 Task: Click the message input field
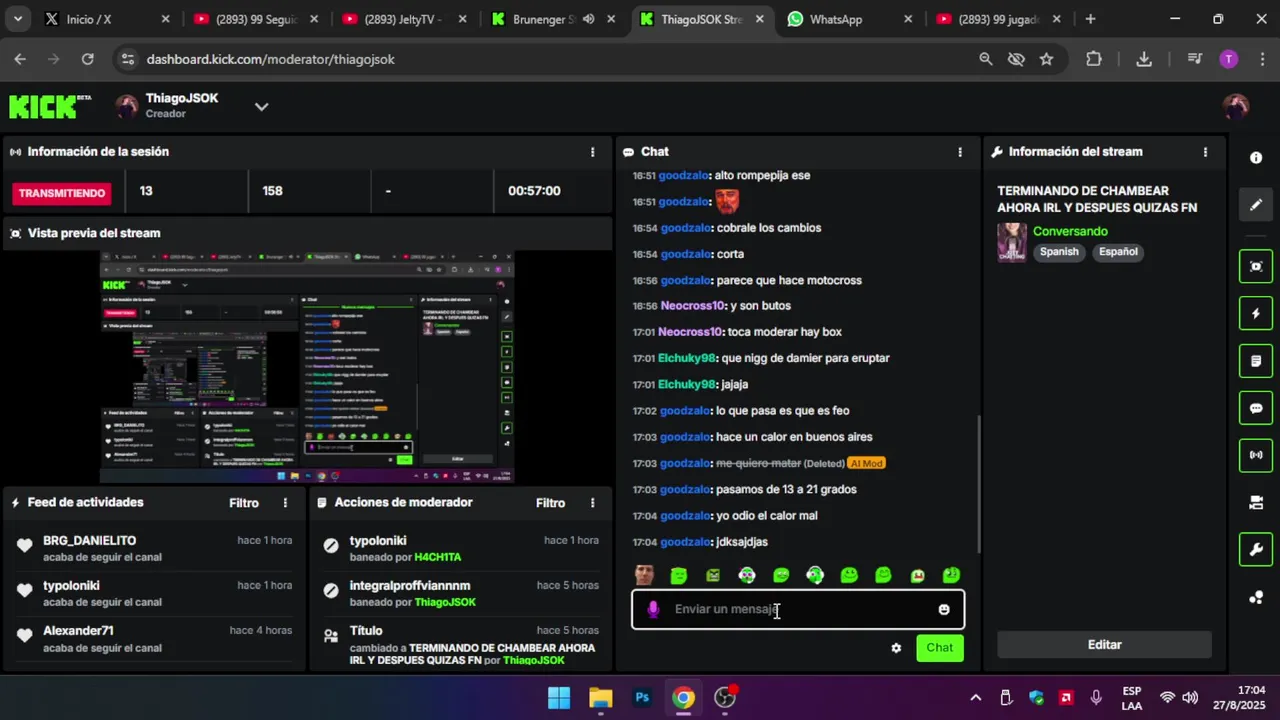coord(798,609)
